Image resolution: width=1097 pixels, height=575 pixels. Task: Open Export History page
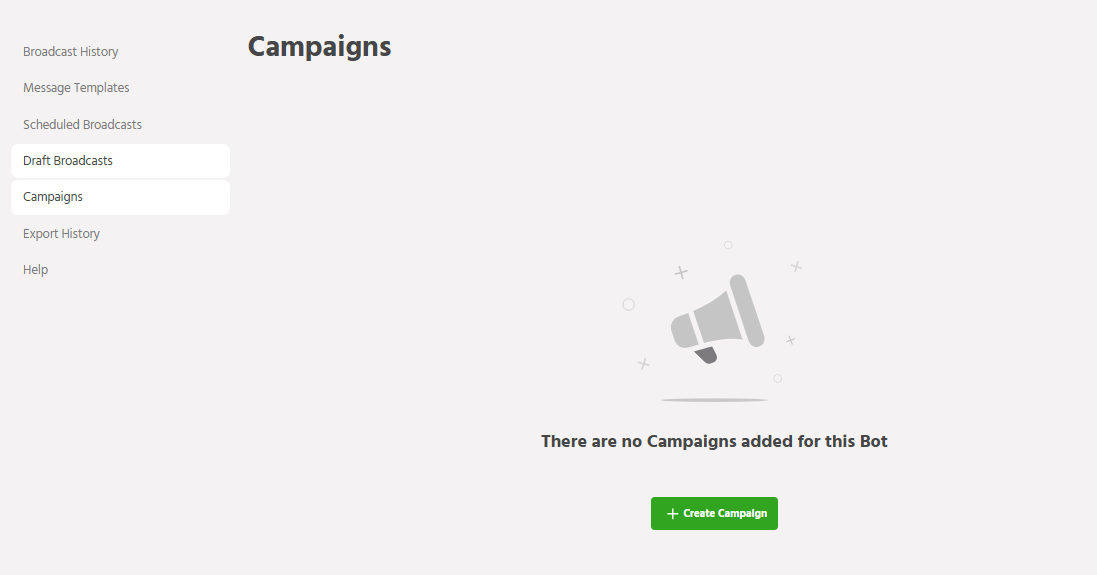pyautogui.click(x=61, y=234)
